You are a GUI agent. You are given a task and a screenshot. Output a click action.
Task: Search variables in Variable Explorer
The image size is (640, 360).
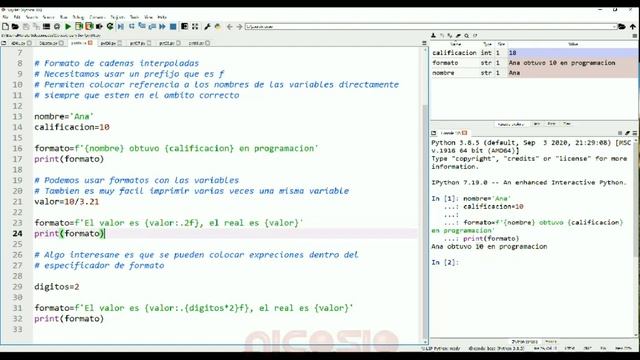click(x=467, y=36)
